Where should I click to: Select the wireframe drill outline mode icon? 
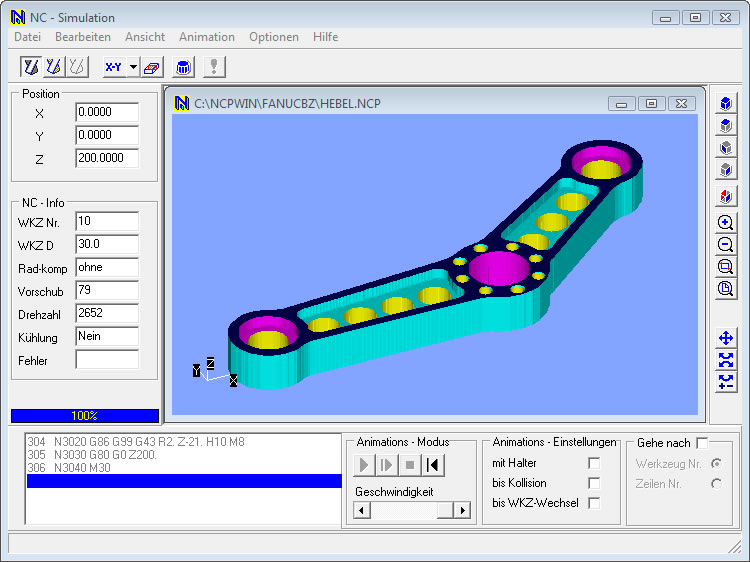[77, 67]
